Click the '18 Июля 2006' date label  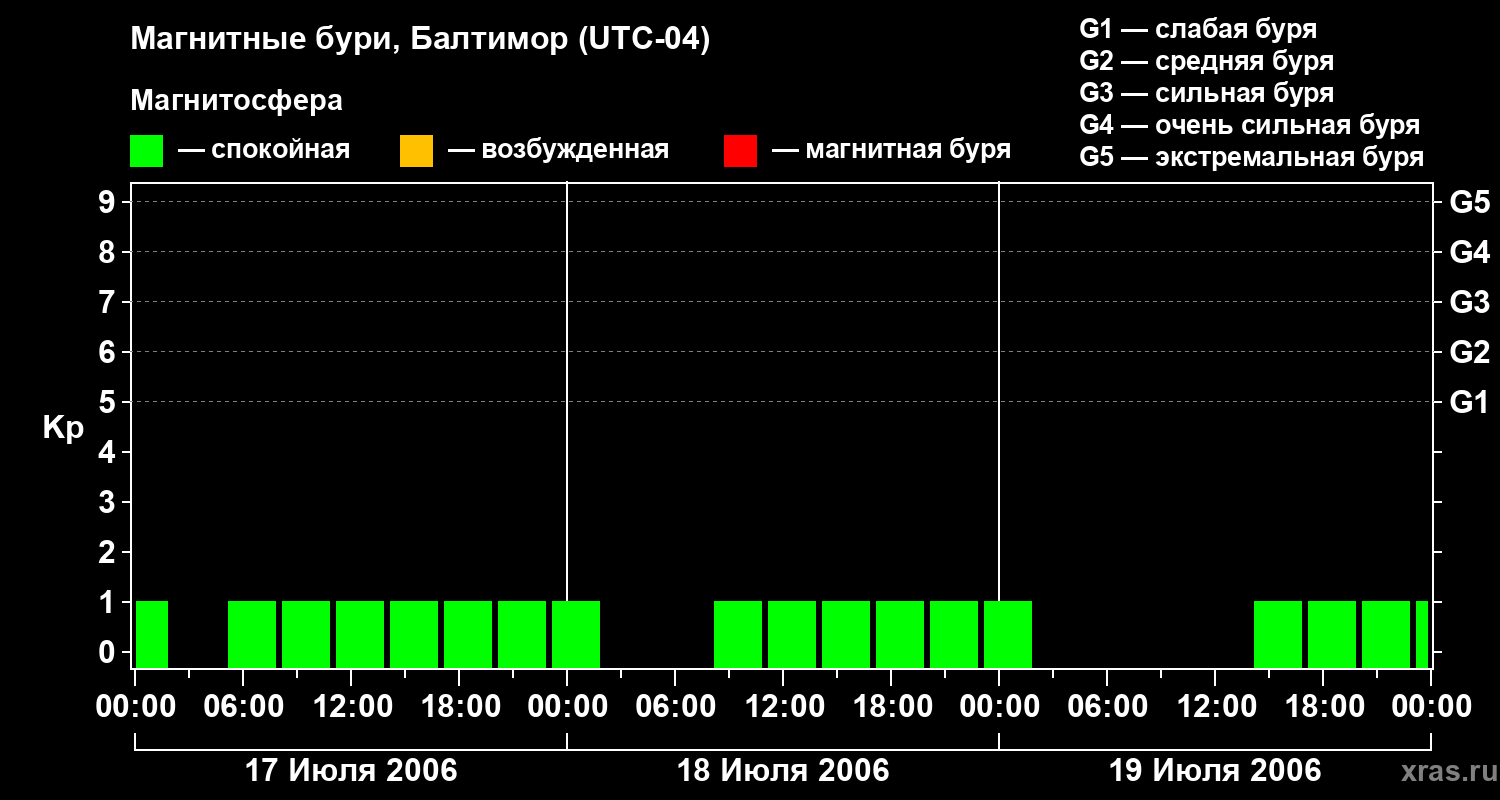pos(783,771)
